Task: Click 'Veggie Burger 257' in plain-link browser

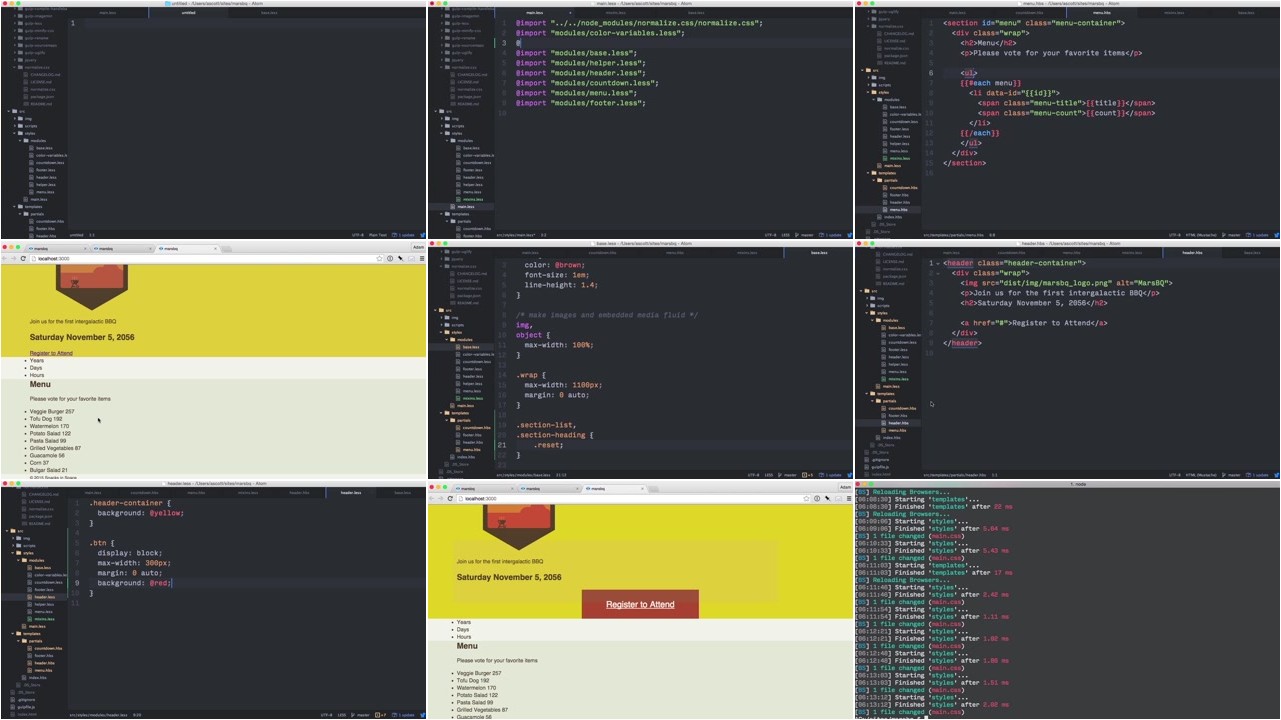Action: point(52,411)
